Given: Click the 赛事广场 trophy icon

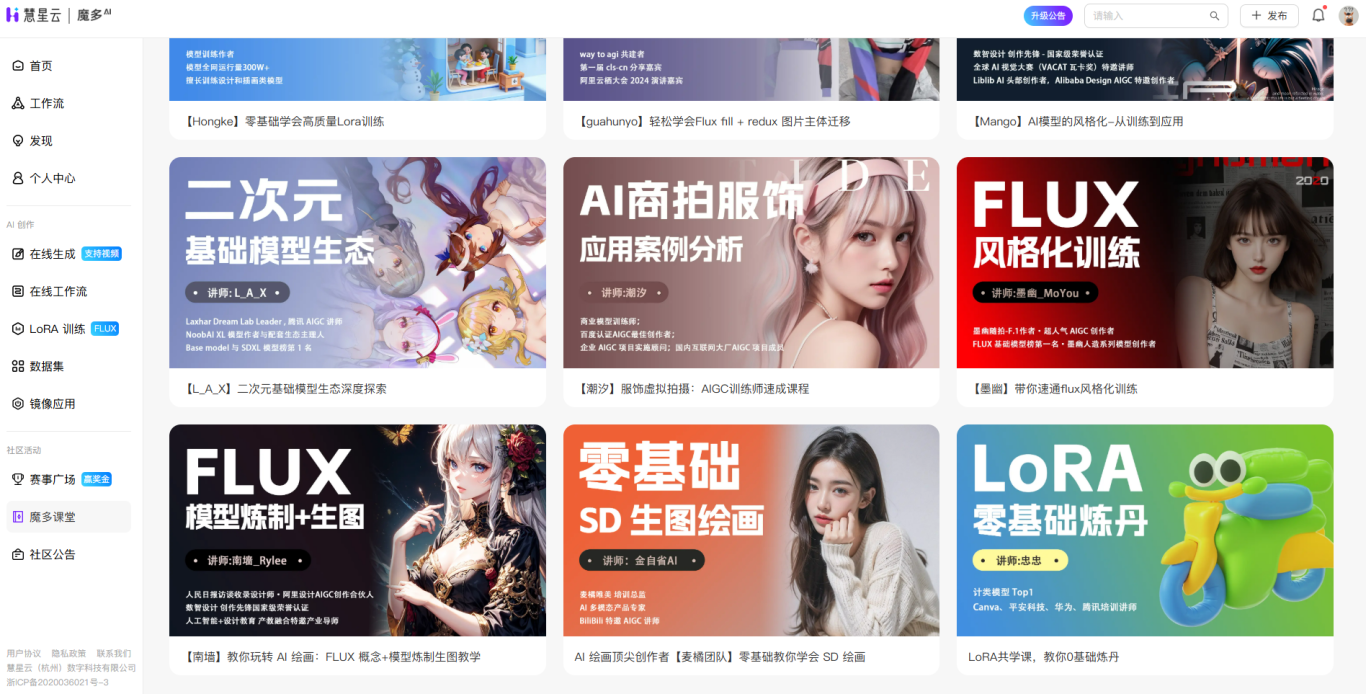Looking at the screenshot, I should point(17,479).
